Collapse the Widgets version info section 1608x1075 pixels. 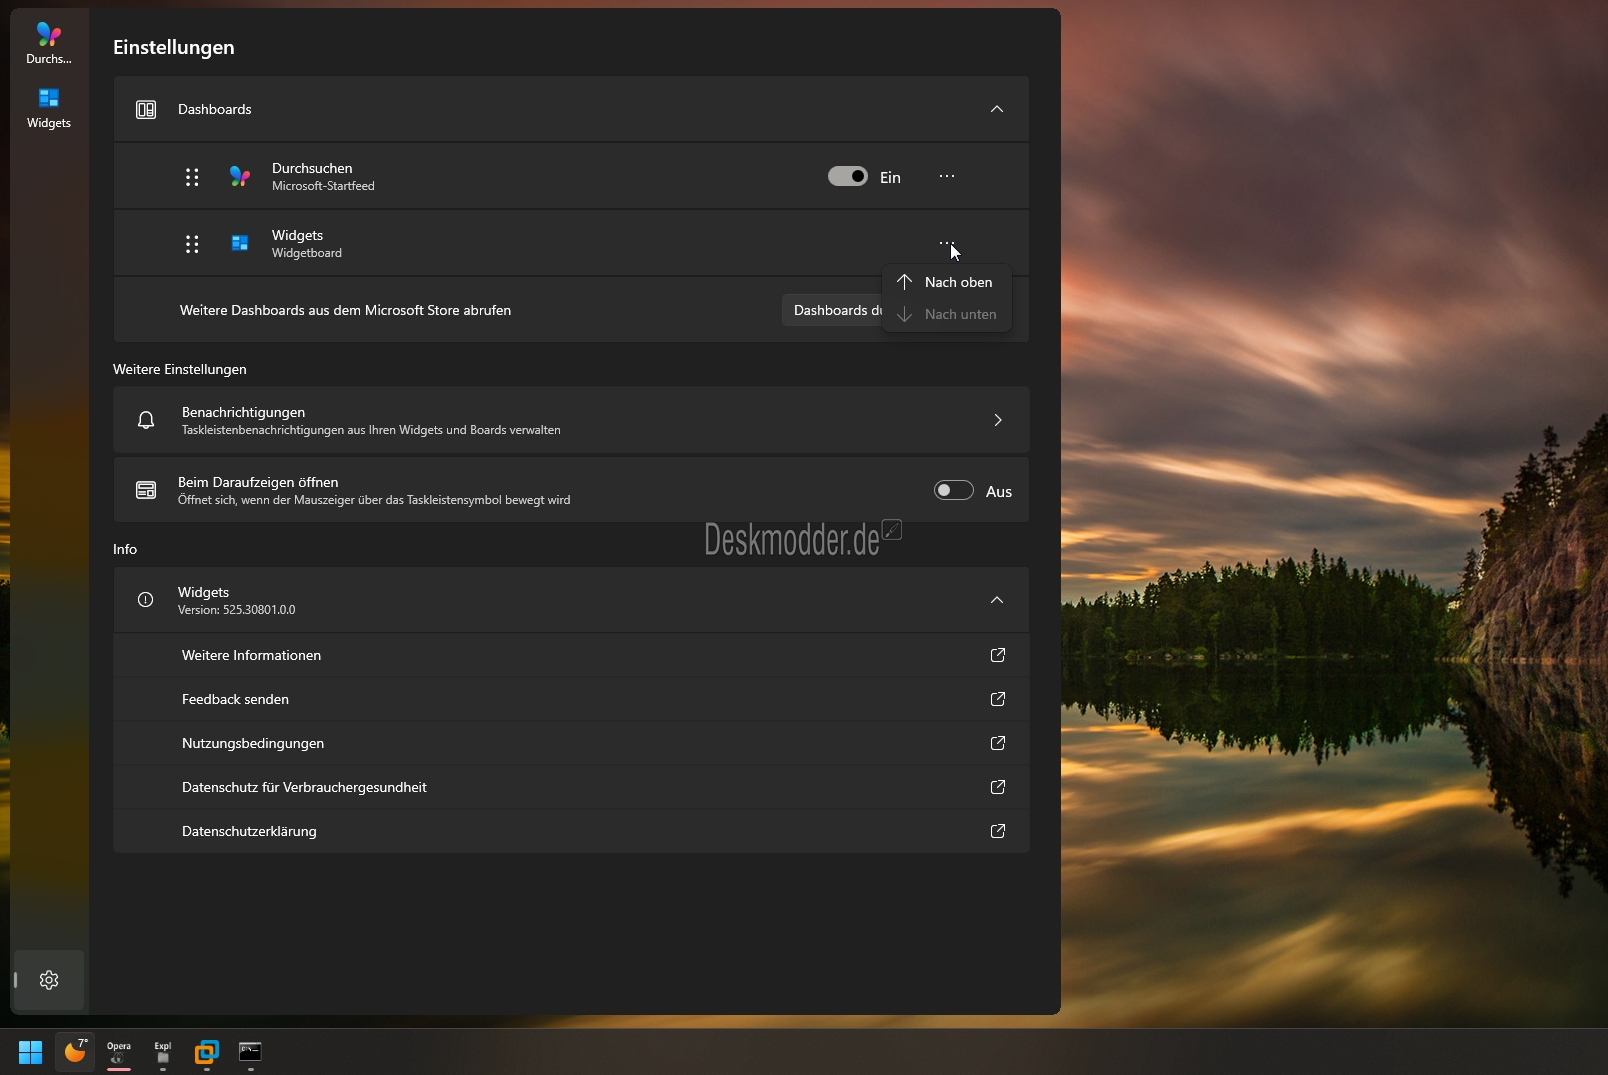click(x=996, y=600)
